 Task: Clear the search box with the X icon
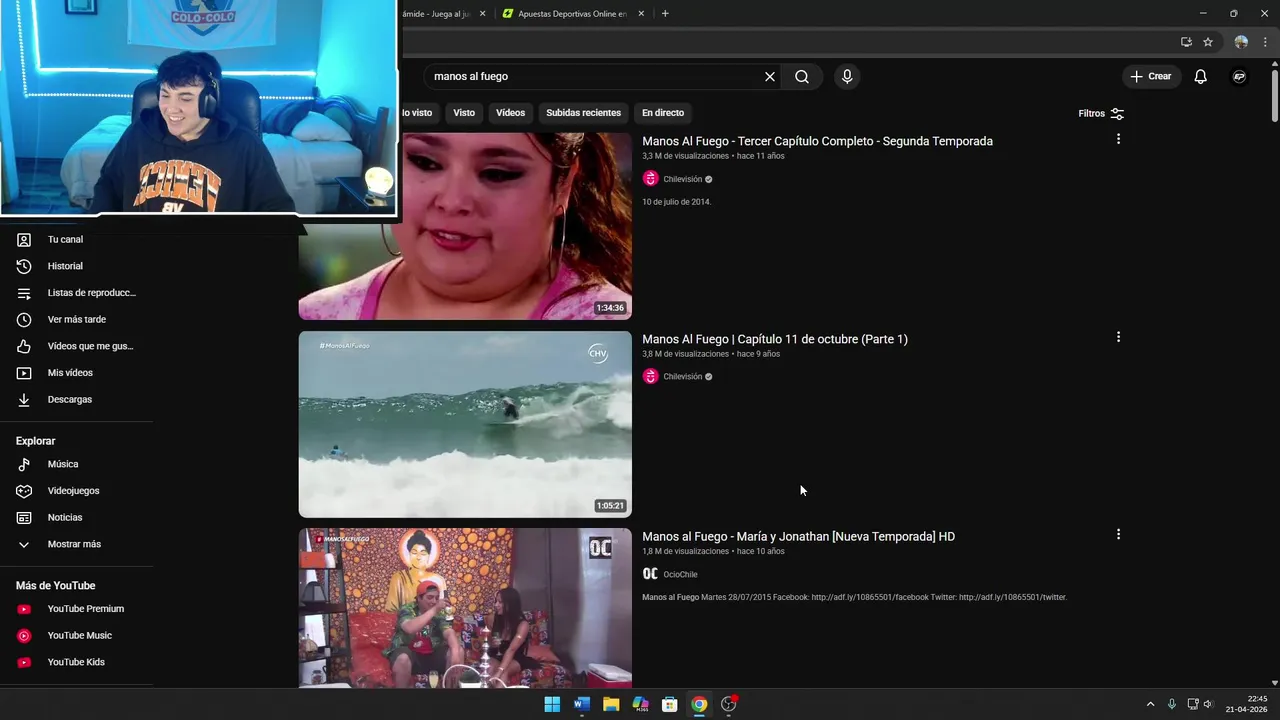click(x=770, y=77)
